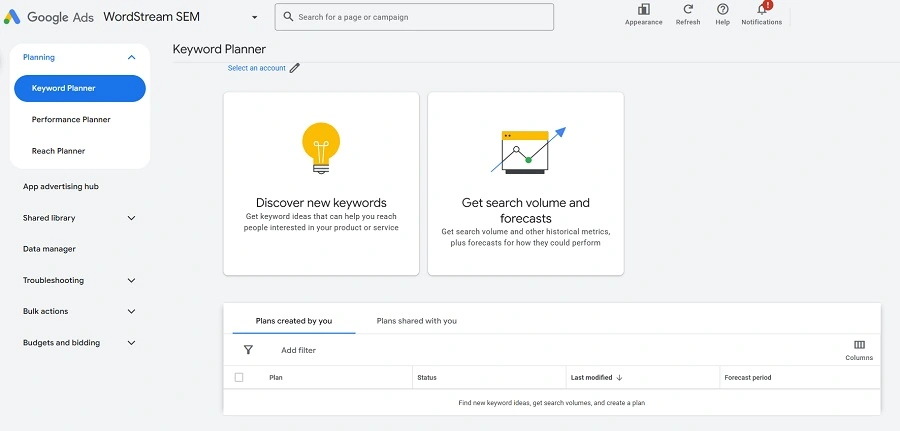Click the Forecast period column header
Viewport: 900px width, 431px height.
748,378
